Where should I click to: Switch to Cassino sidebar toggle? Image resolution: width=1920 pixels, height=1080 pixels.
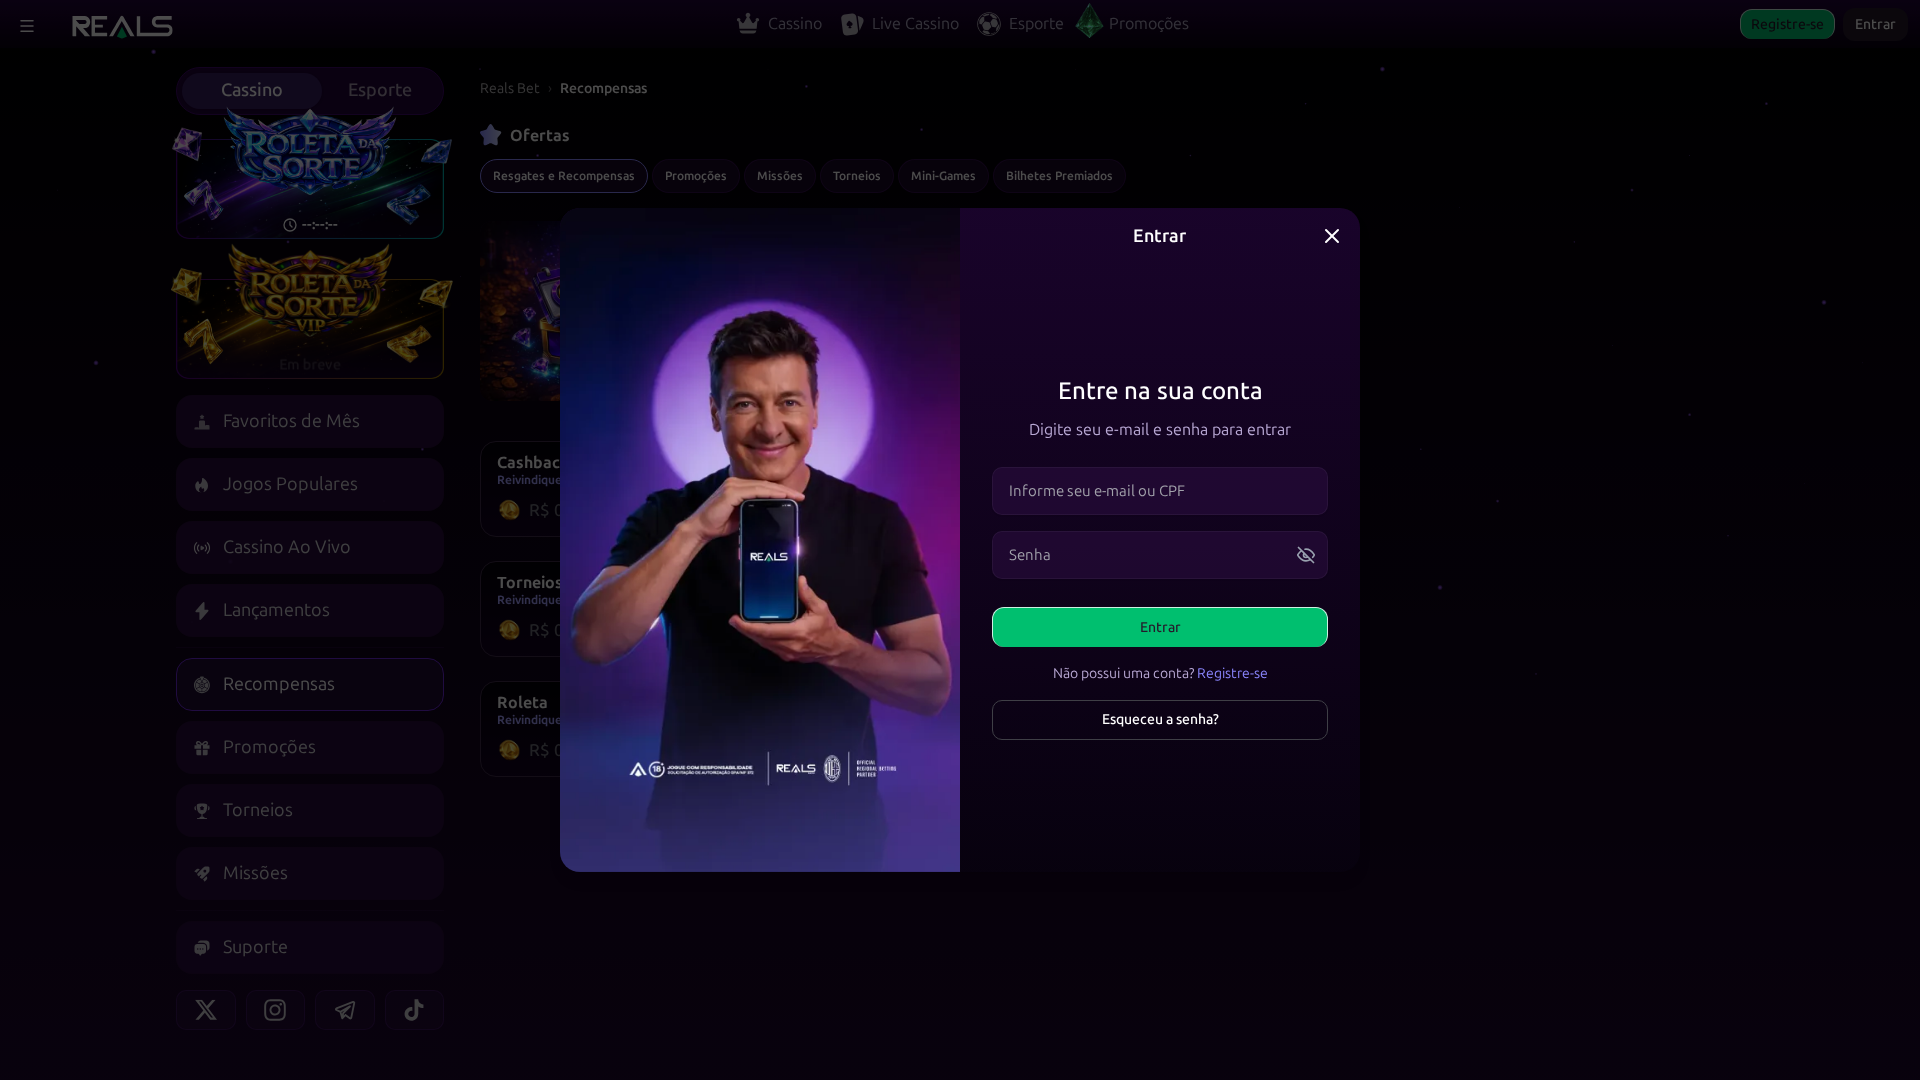(251, 90)
